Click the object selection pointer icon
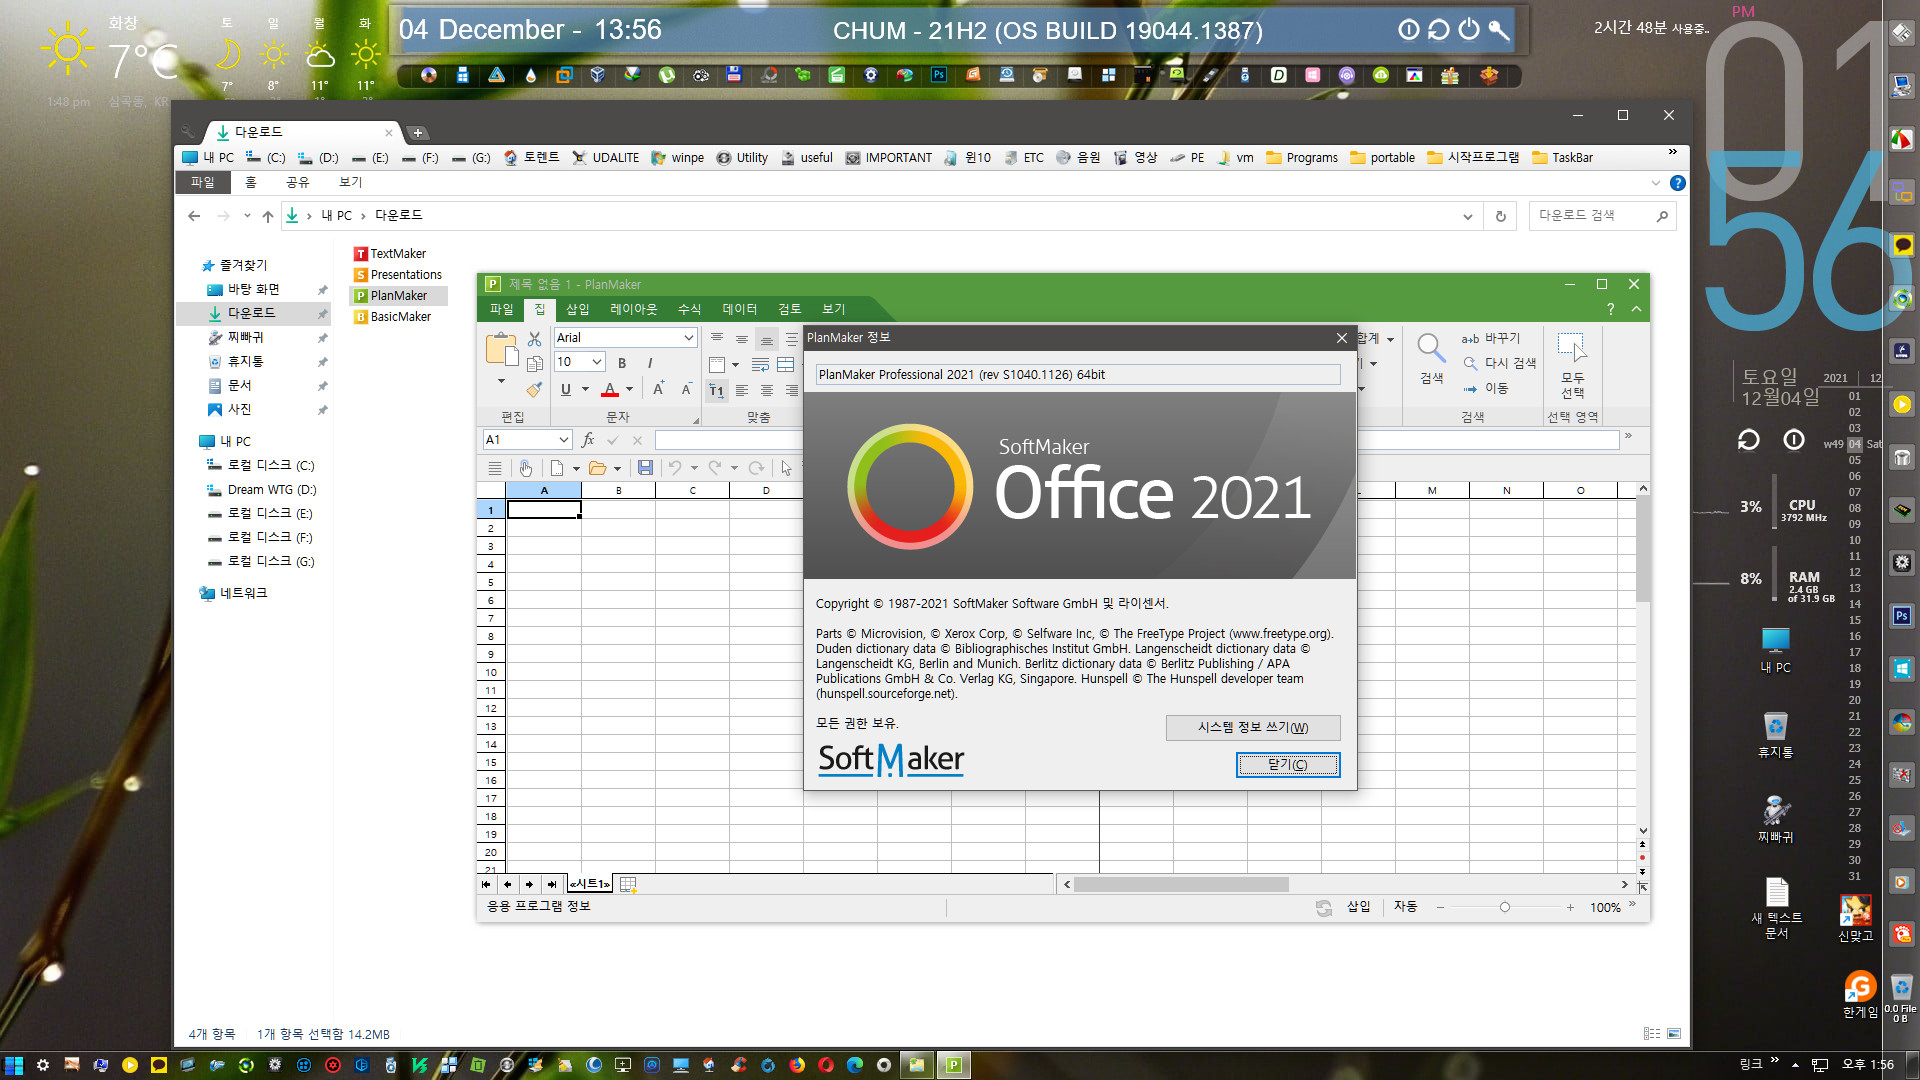Viewport: 1920px width, 1080px height. pyautogui.click(x=787, y=468)
